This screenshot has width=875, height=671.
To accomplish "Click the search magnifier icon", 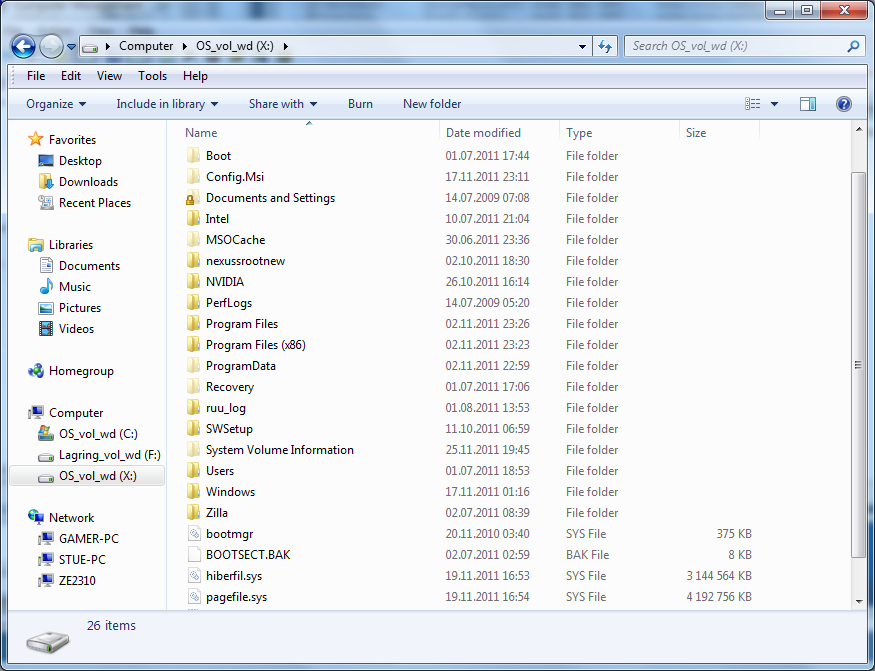I will 853,46.
